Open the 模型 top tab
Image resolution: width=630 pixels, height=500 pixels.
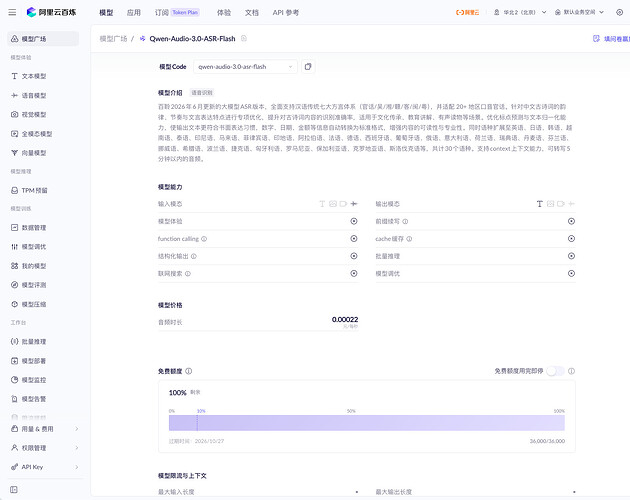tap(106, 13)
